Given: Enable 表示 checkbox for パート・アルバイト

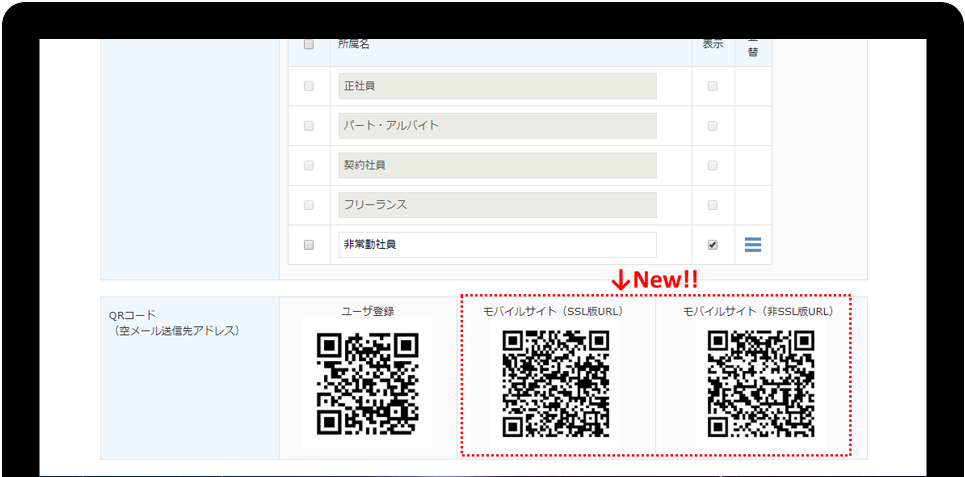Looking at the screenshot, I should [713, 126].
